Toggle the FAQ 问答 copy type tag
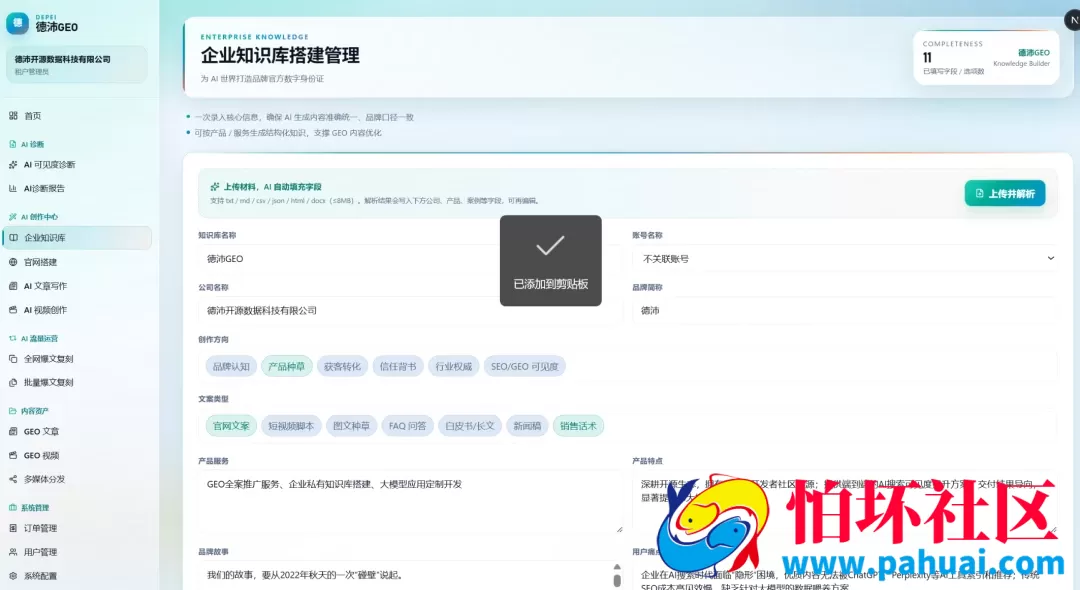The width and height of the screenshot is (1080, 590). (407, 425)
